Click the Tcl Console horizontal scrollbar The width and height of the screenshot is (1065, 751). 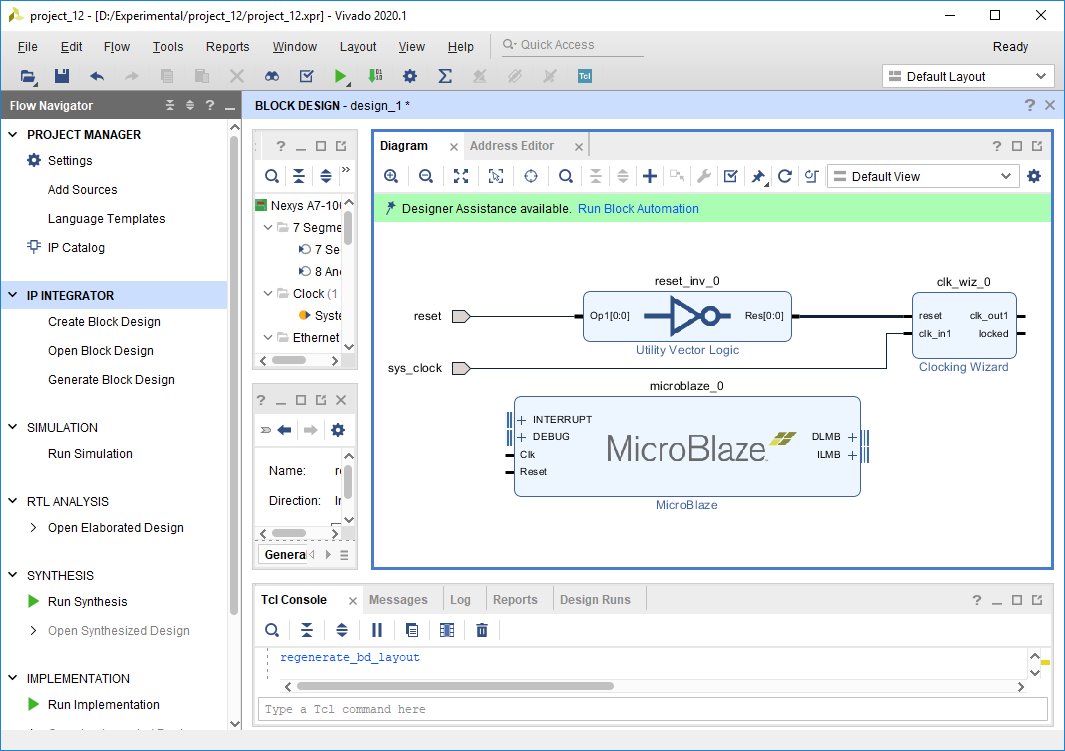[x=455, y=686]
